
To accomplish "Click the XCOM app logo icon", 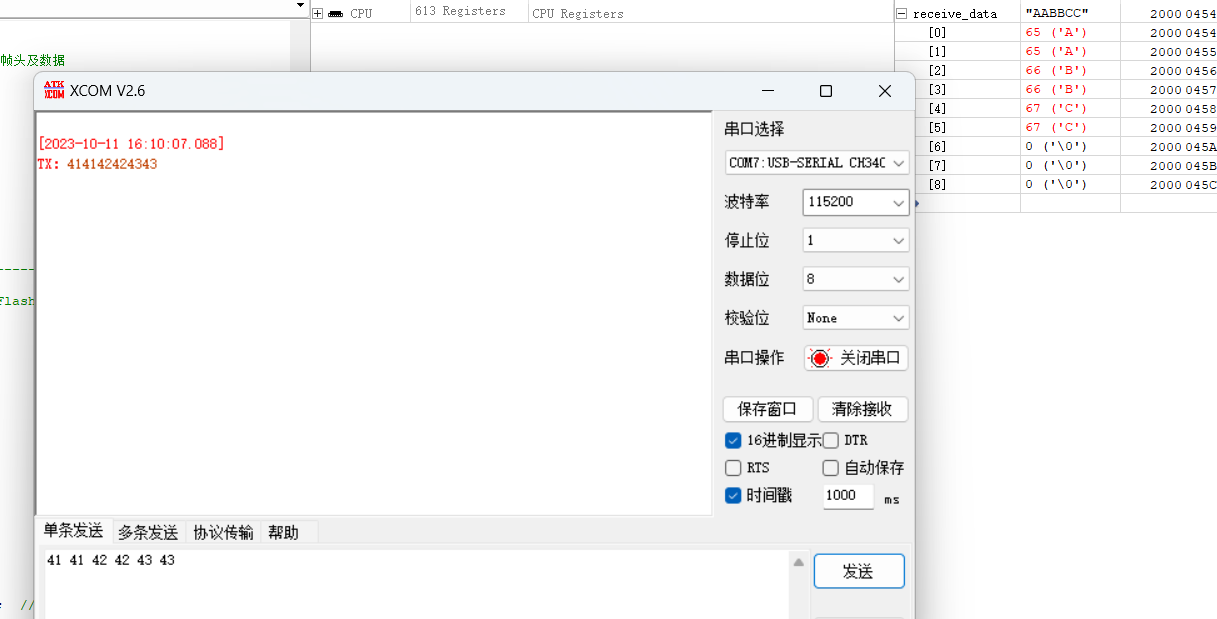I will pyautogui.click(x=54, y=90).
